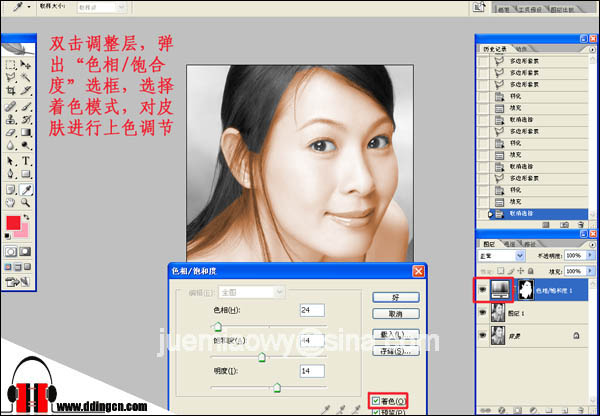Select the History Brush tool

[x=26, y=119]
